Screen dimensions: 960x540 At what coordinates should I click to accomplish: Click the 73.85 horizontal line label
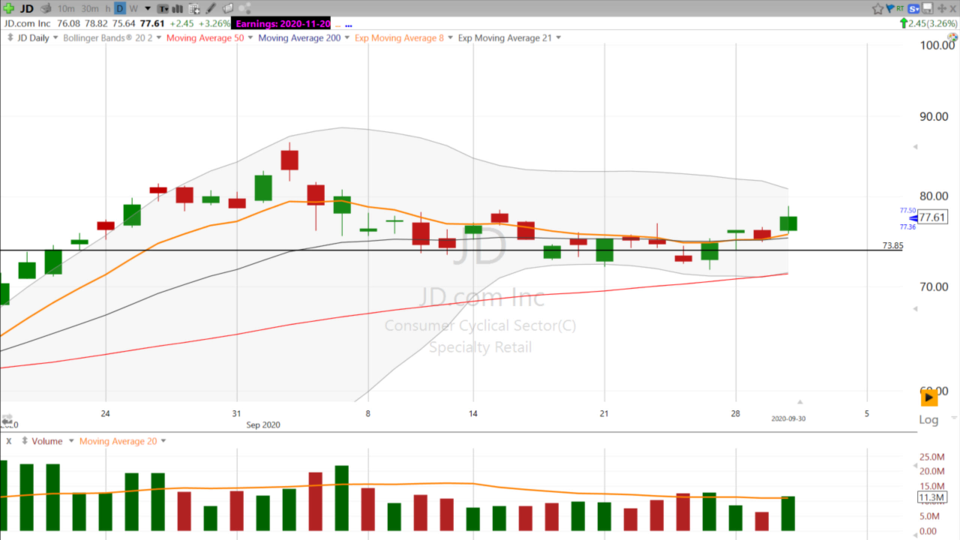(893, 246)
